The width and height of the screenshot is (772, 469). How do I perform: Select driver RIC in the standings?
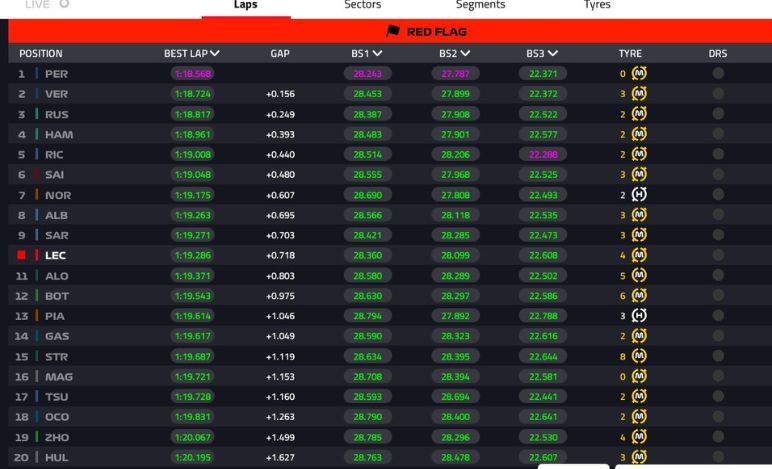(x=54, y=155)
